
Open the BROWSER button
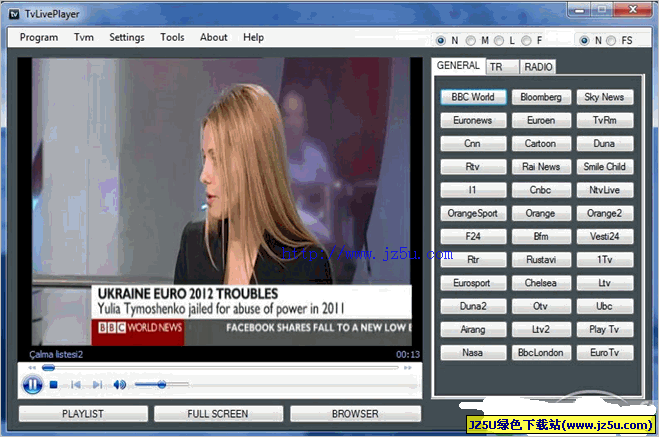[355, 414]
